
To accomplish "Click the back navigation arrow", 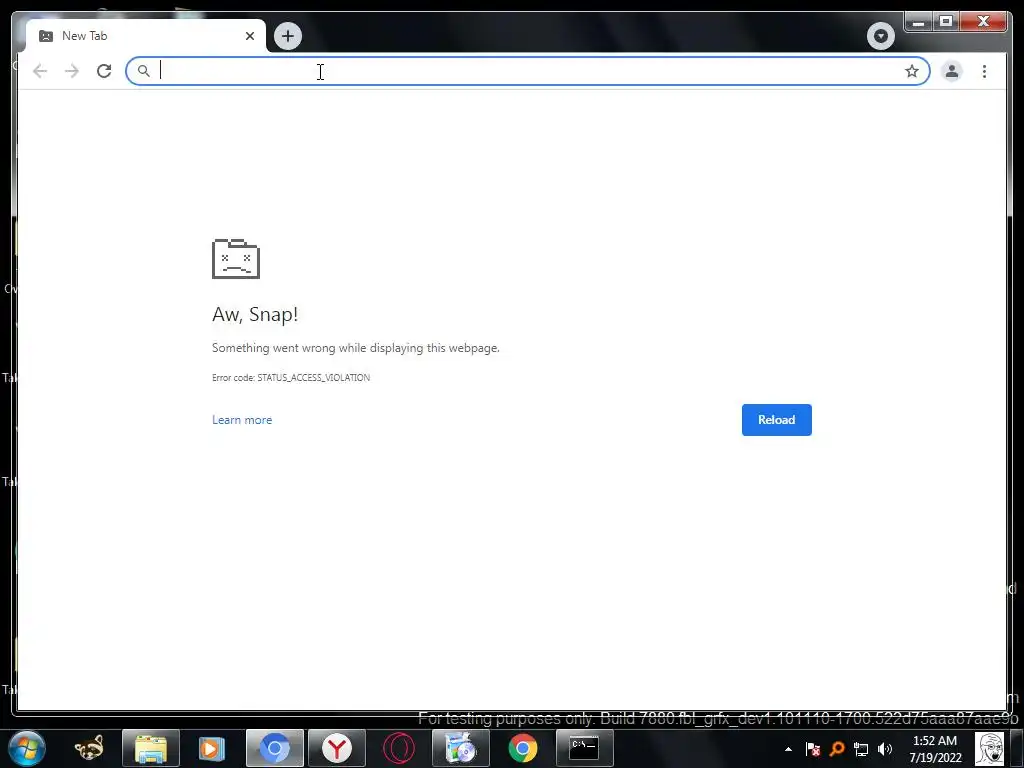I will click(40, 71).
